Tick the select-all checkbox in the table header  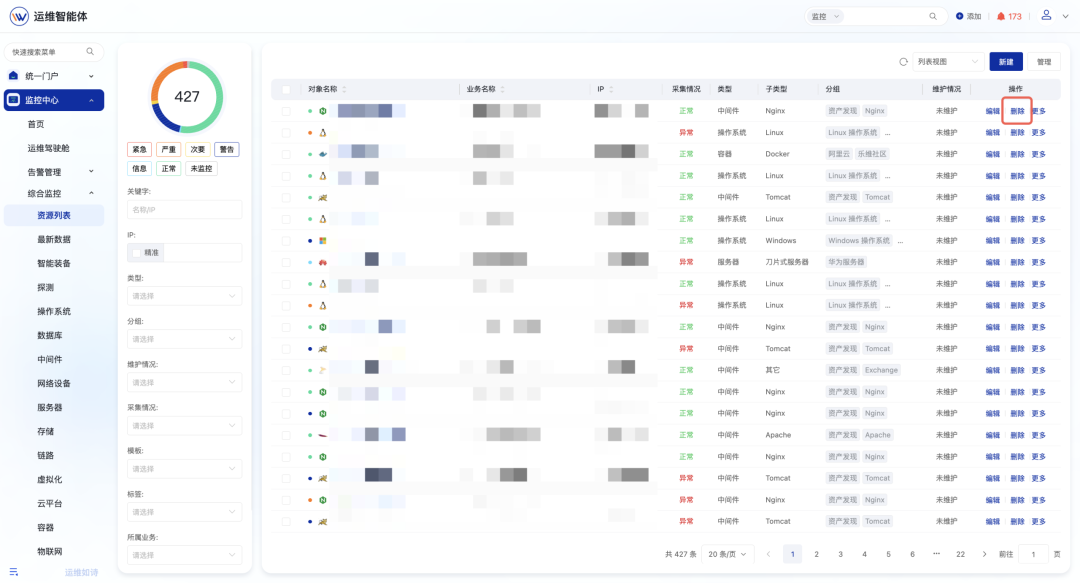[x=286, y=90]
